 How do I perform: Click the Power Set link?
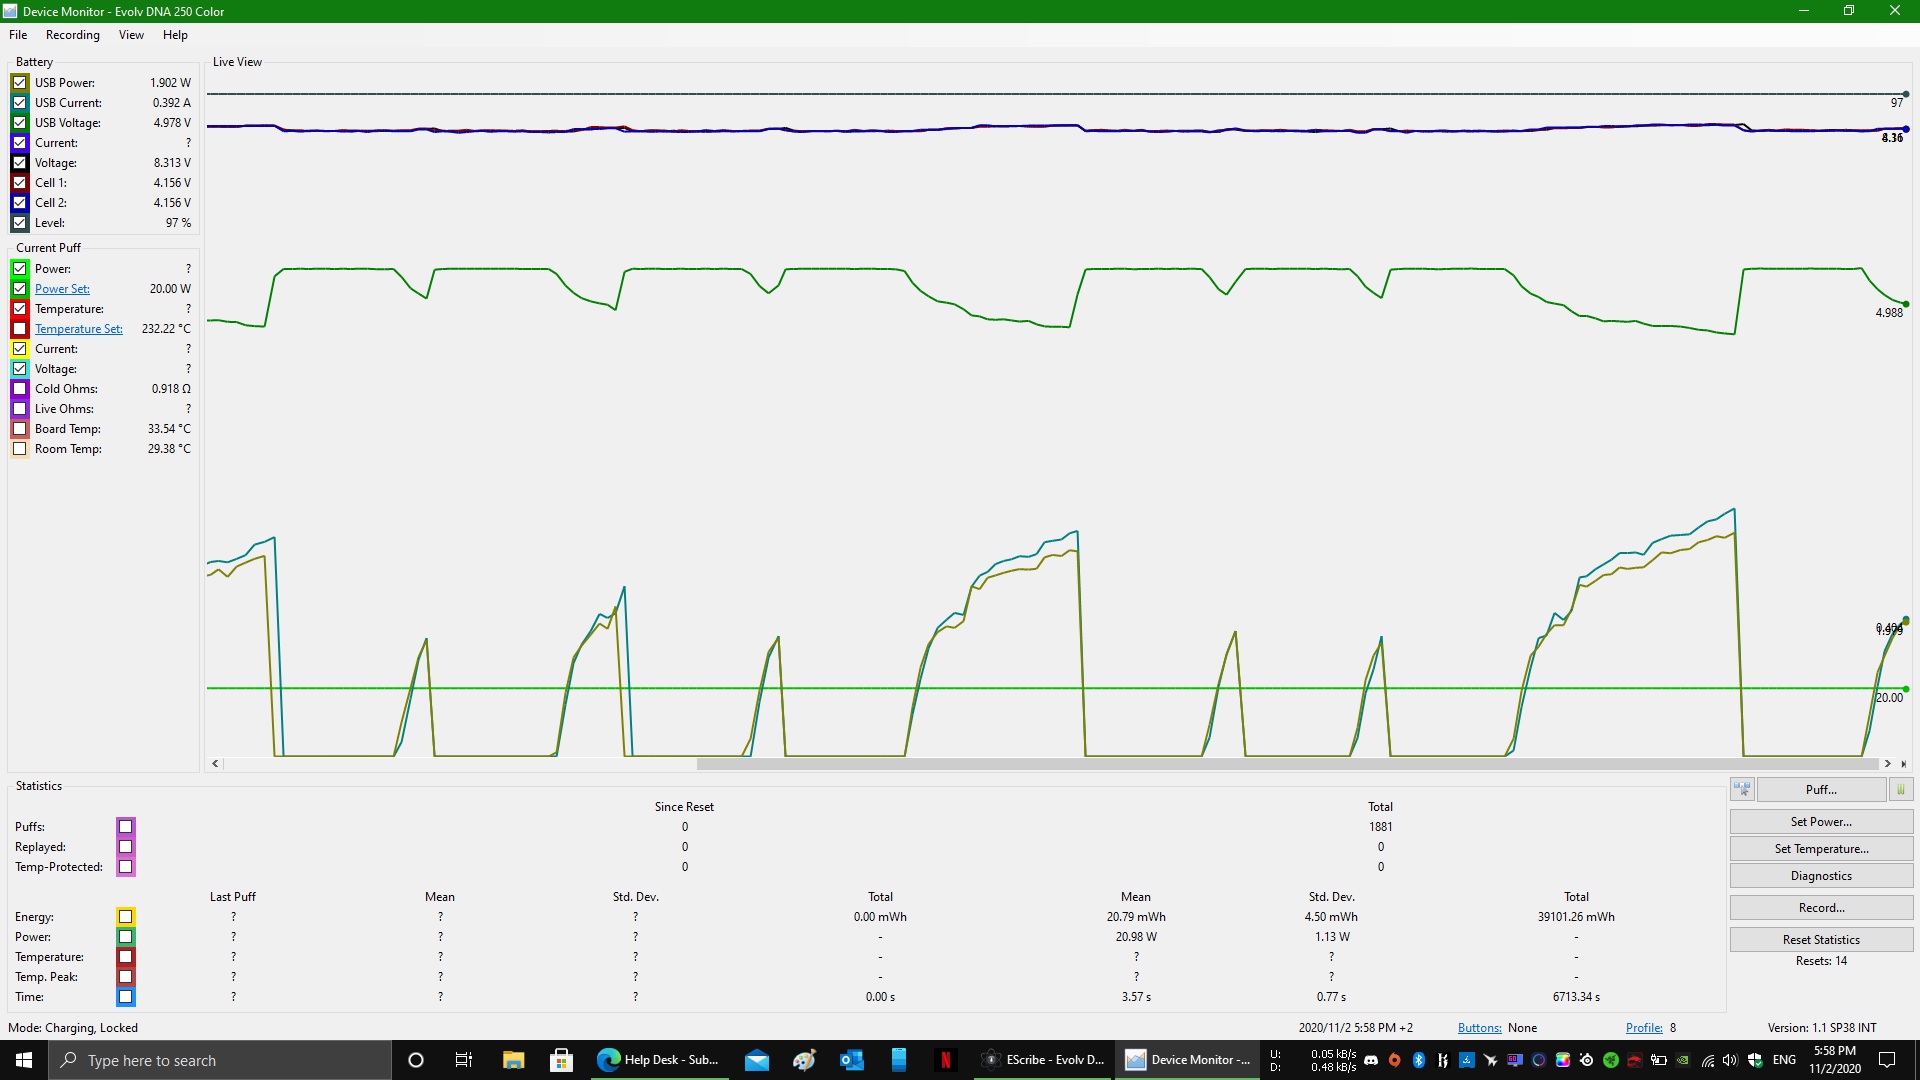tap(62, 289)
